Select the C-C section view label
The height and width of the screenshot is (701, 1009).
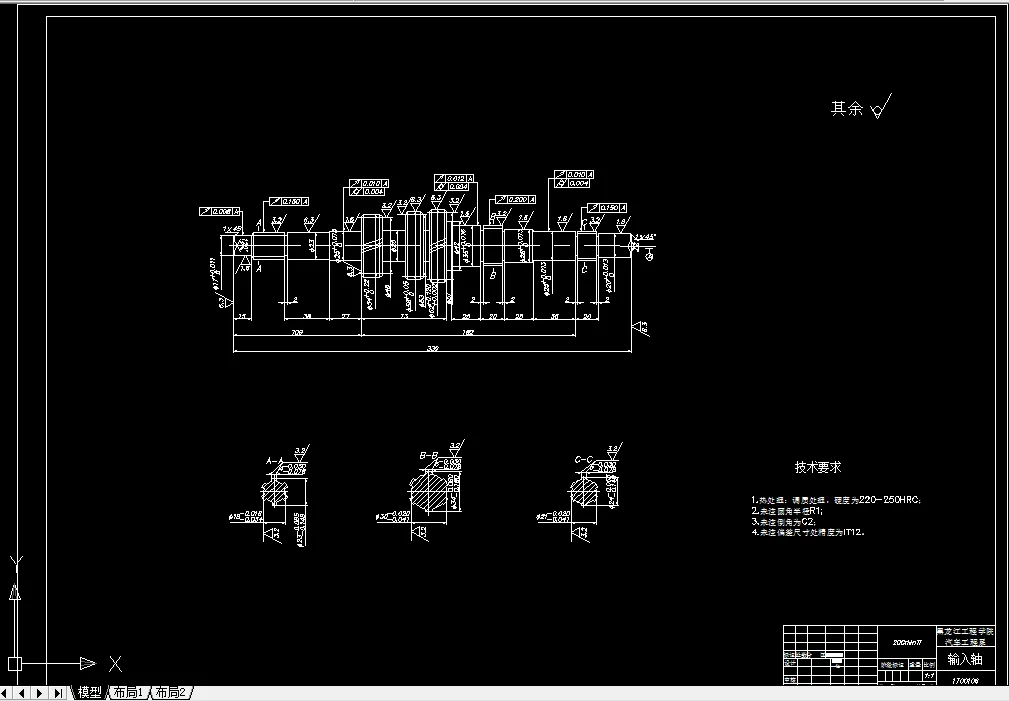[584, 460]
